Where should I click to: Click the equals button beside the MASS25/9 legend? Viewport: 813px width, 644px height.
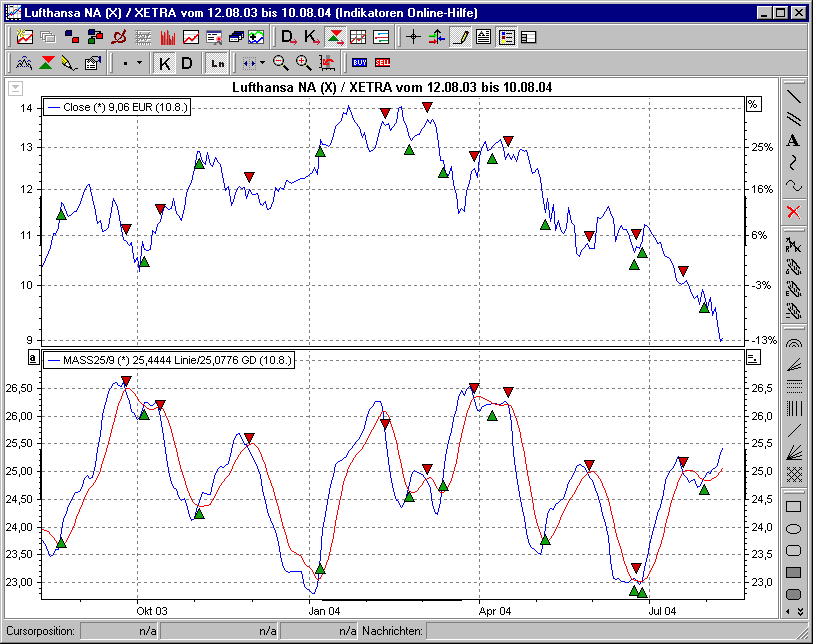tap(753, 357)
